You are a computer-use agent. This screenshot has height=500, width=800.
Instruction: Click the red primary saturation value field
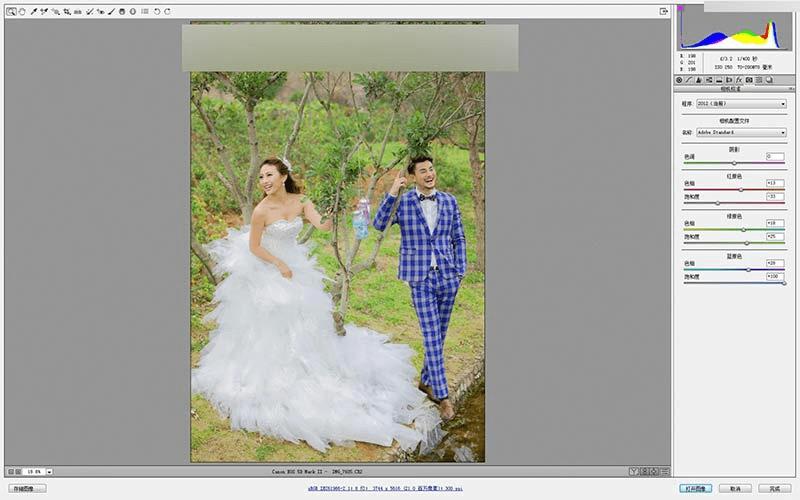point(775,196)
